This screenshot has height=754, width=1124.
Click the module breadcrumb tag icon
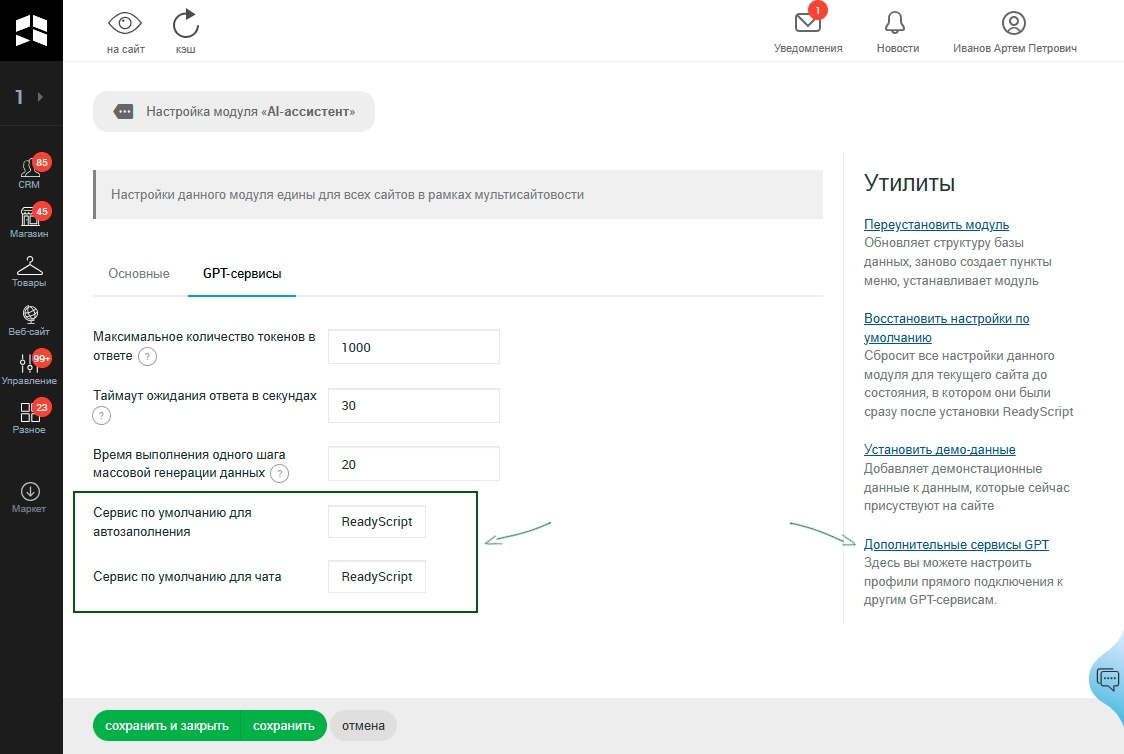click(x=123, y=111)
